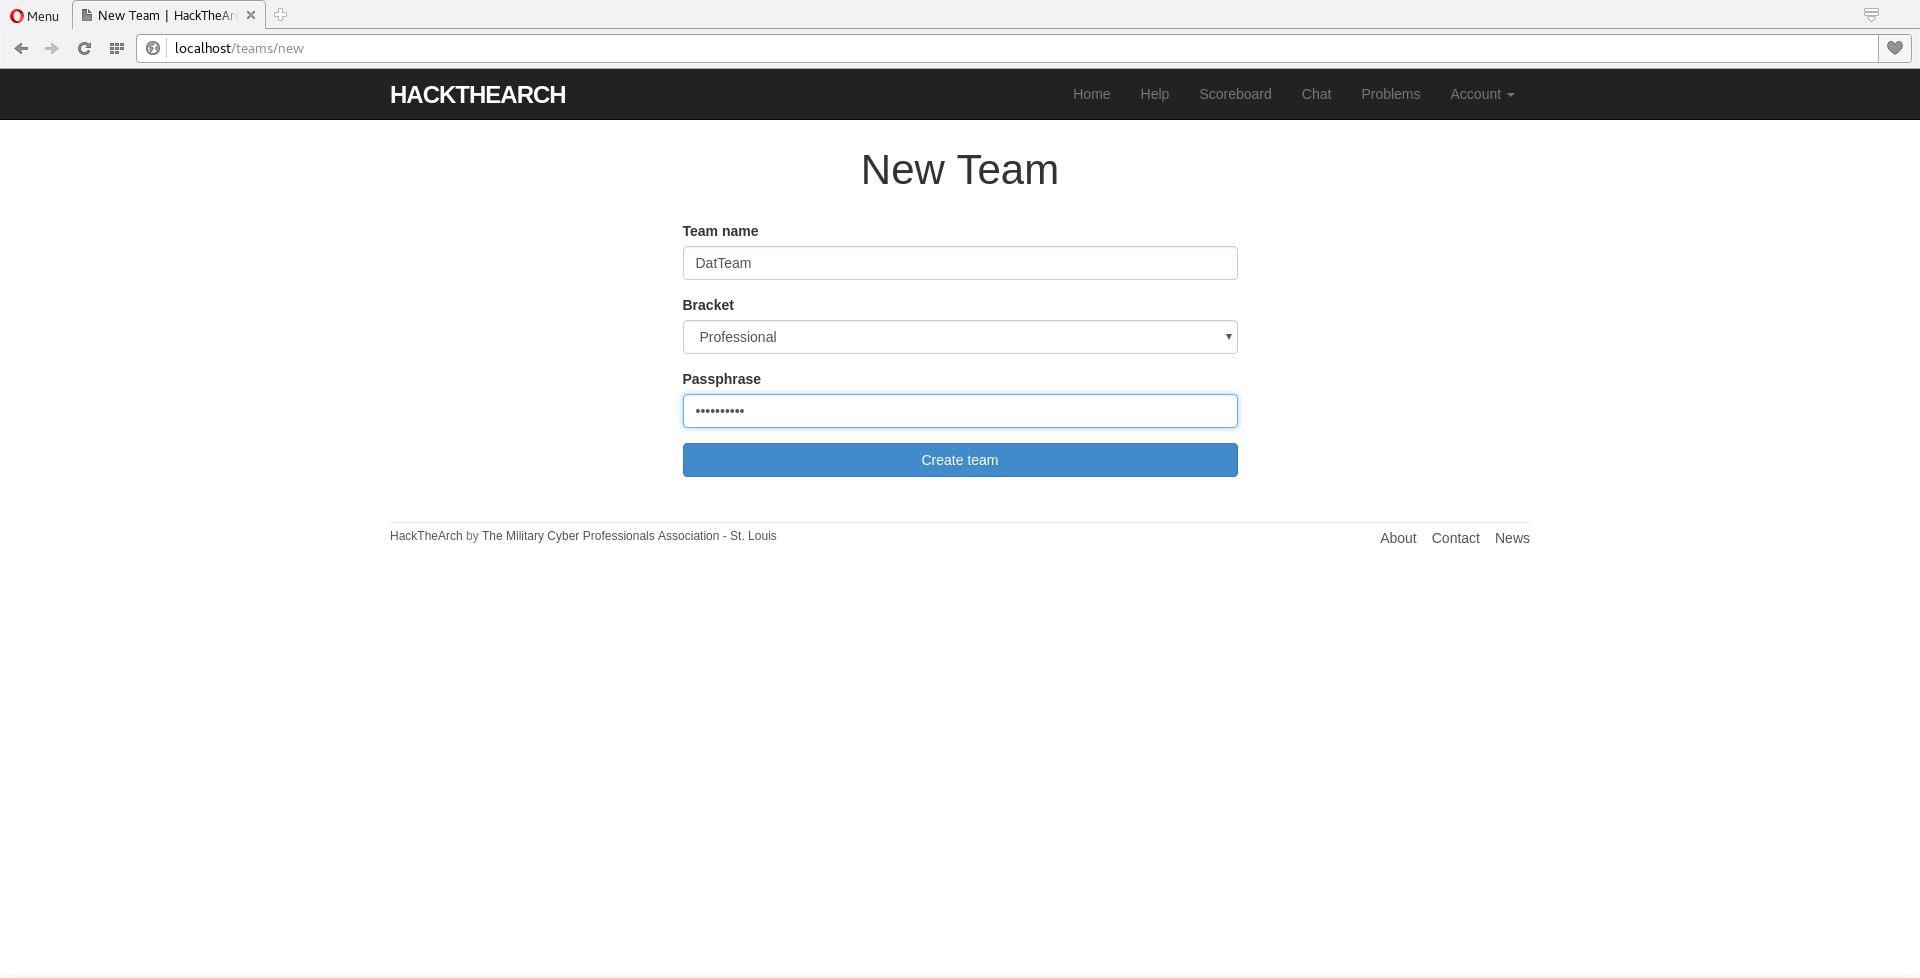Click the bookmark heart icon
The image size is (1920, 978).
[1895, 47]
